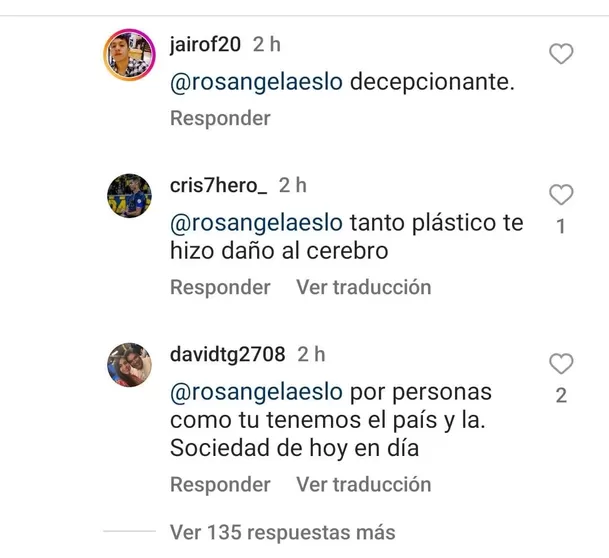Image resolution: width=609 pixels, height=558 pixels.
Task: Show translation of cris7hero_'s comment
Action: pyautogui.click(x=364, y=287)
